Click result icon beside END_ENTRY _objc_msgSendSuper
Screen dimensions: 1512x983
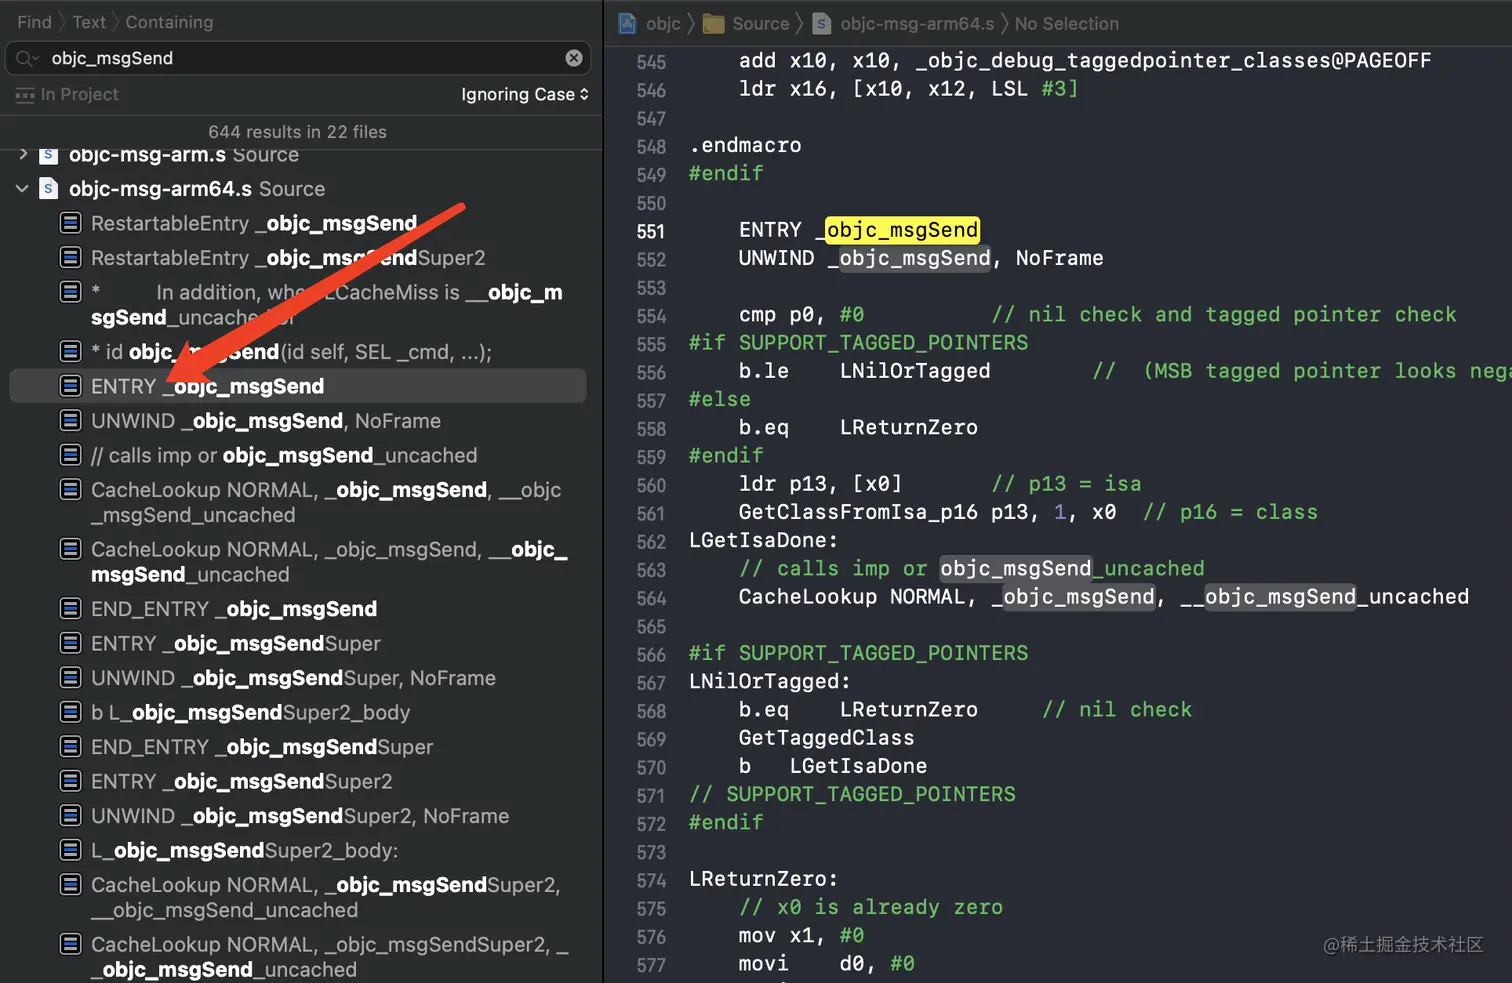coord(71,746)
